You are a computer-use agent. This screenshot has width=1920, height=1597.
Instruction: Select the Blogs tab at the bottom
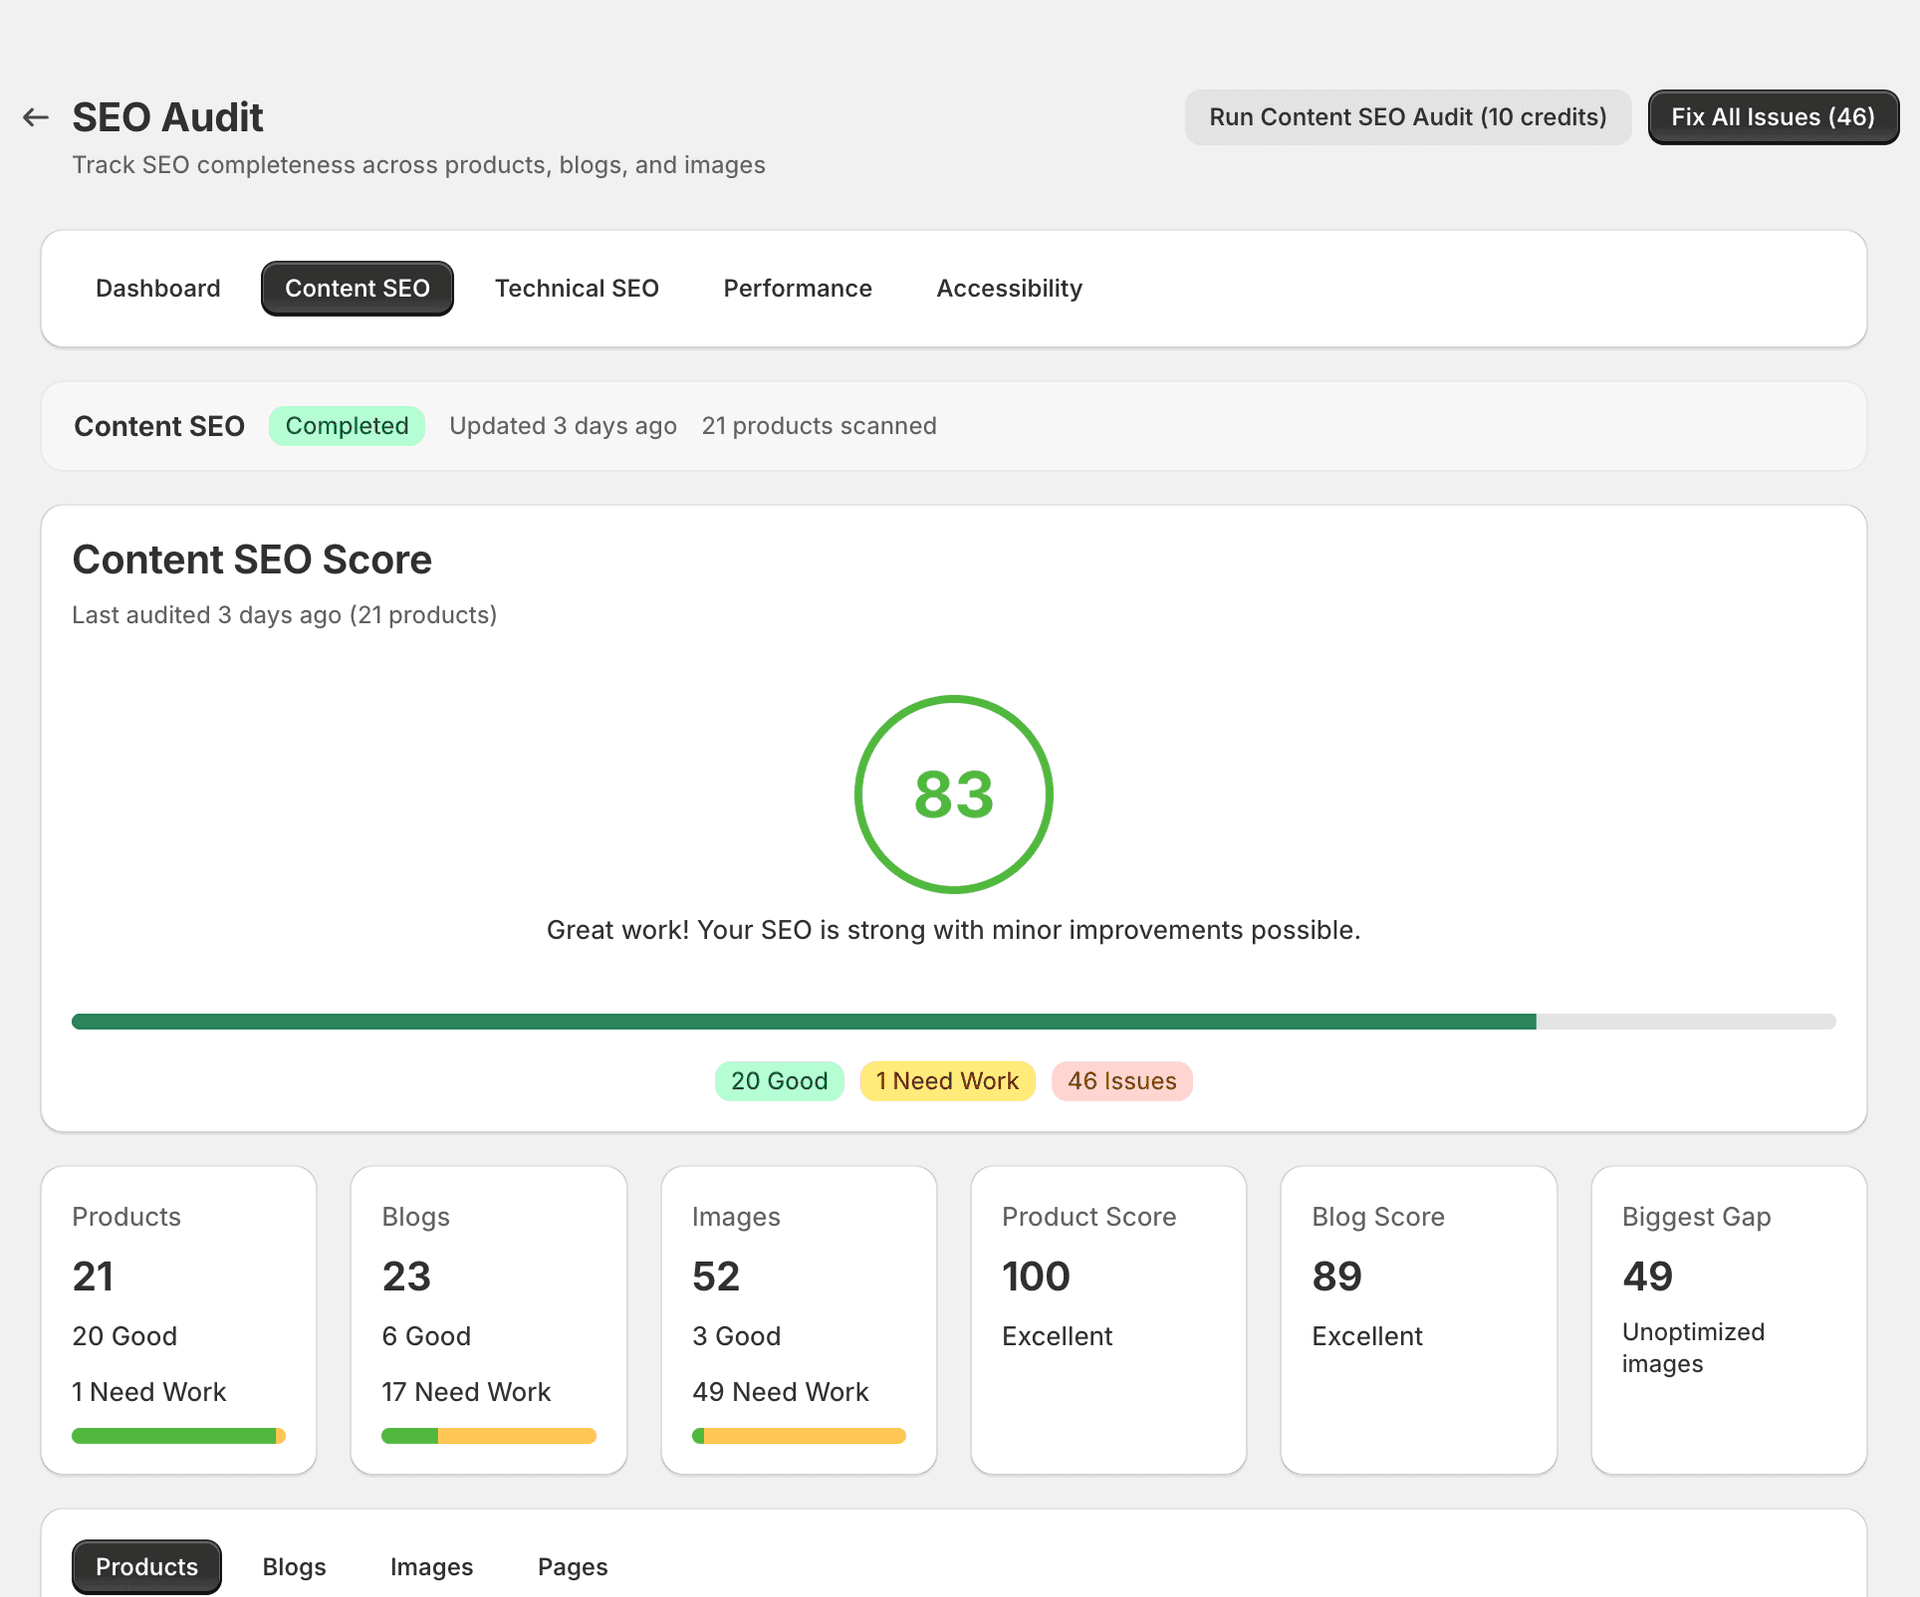pyautogui.click(x=294, y=1566)
